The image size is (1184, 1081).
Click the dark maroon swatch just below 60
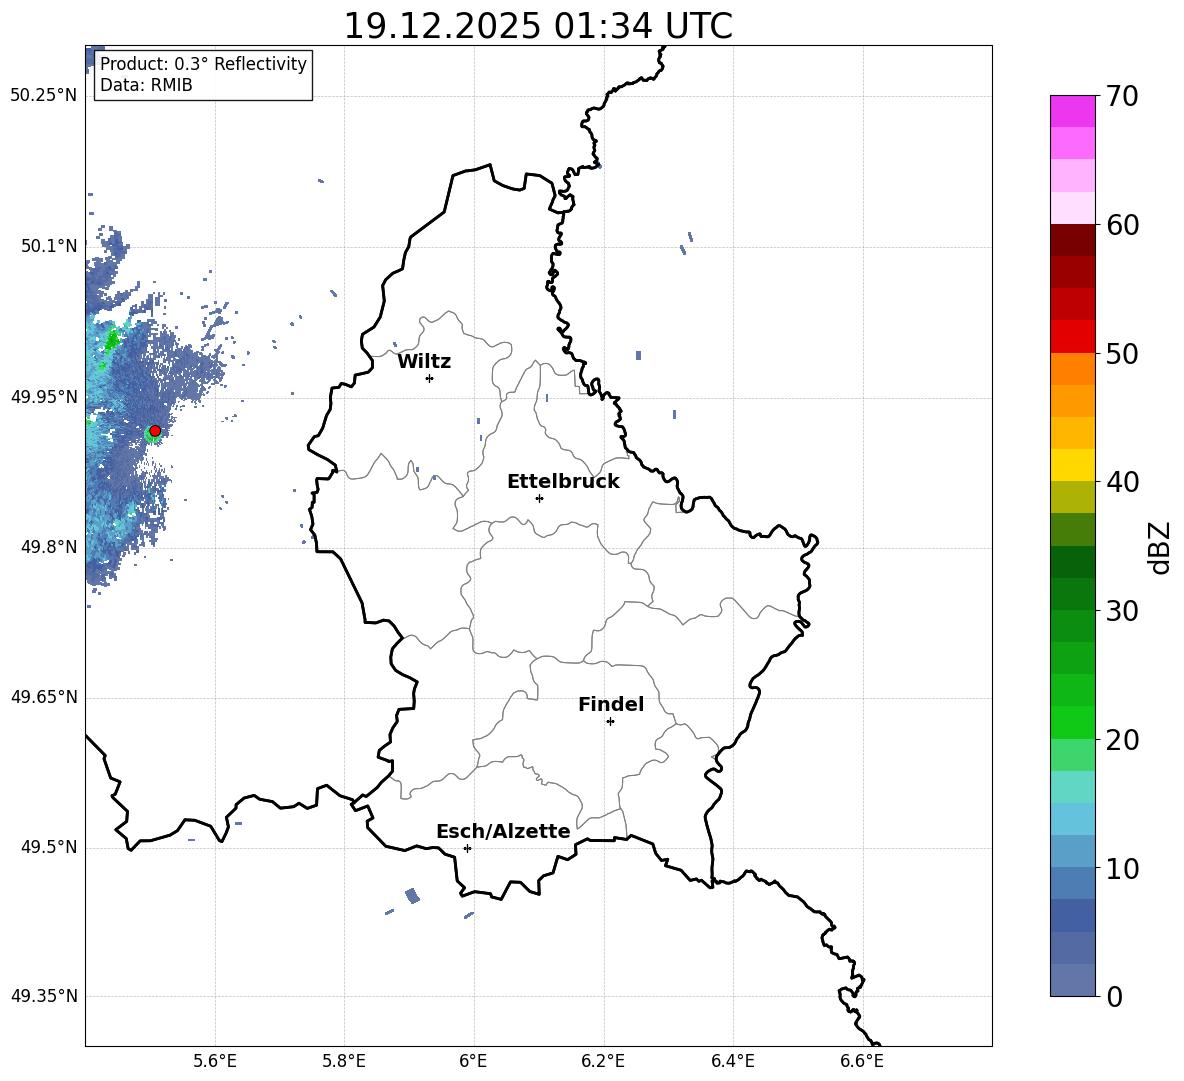click(1072, 240)
